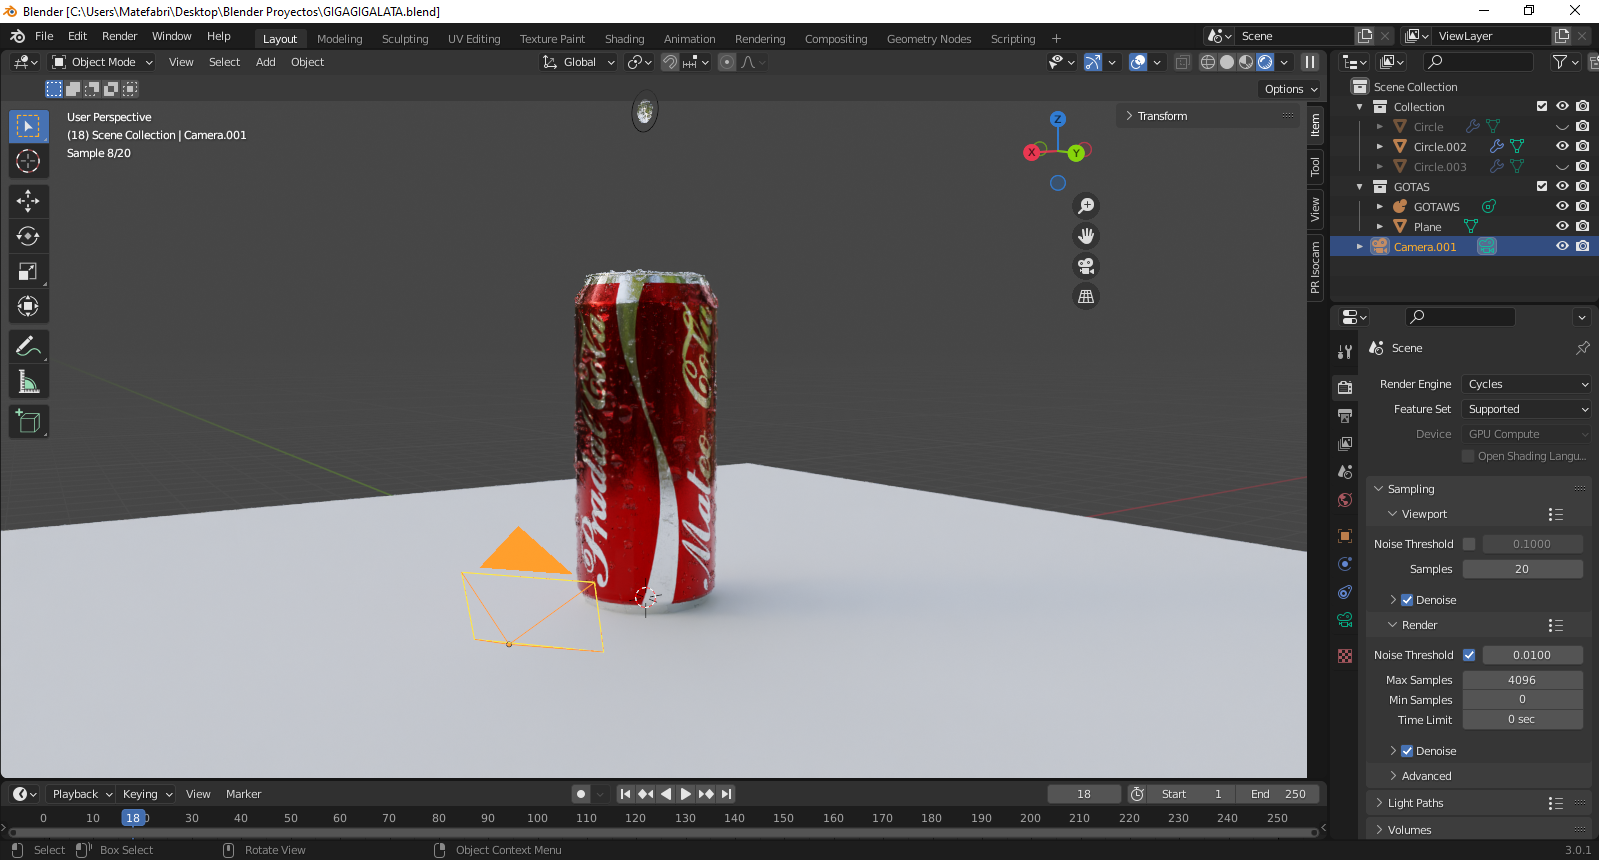Click the Viewport Samples value field
The height and width of the screenshot is (860, 1599).
point(1522,569)
